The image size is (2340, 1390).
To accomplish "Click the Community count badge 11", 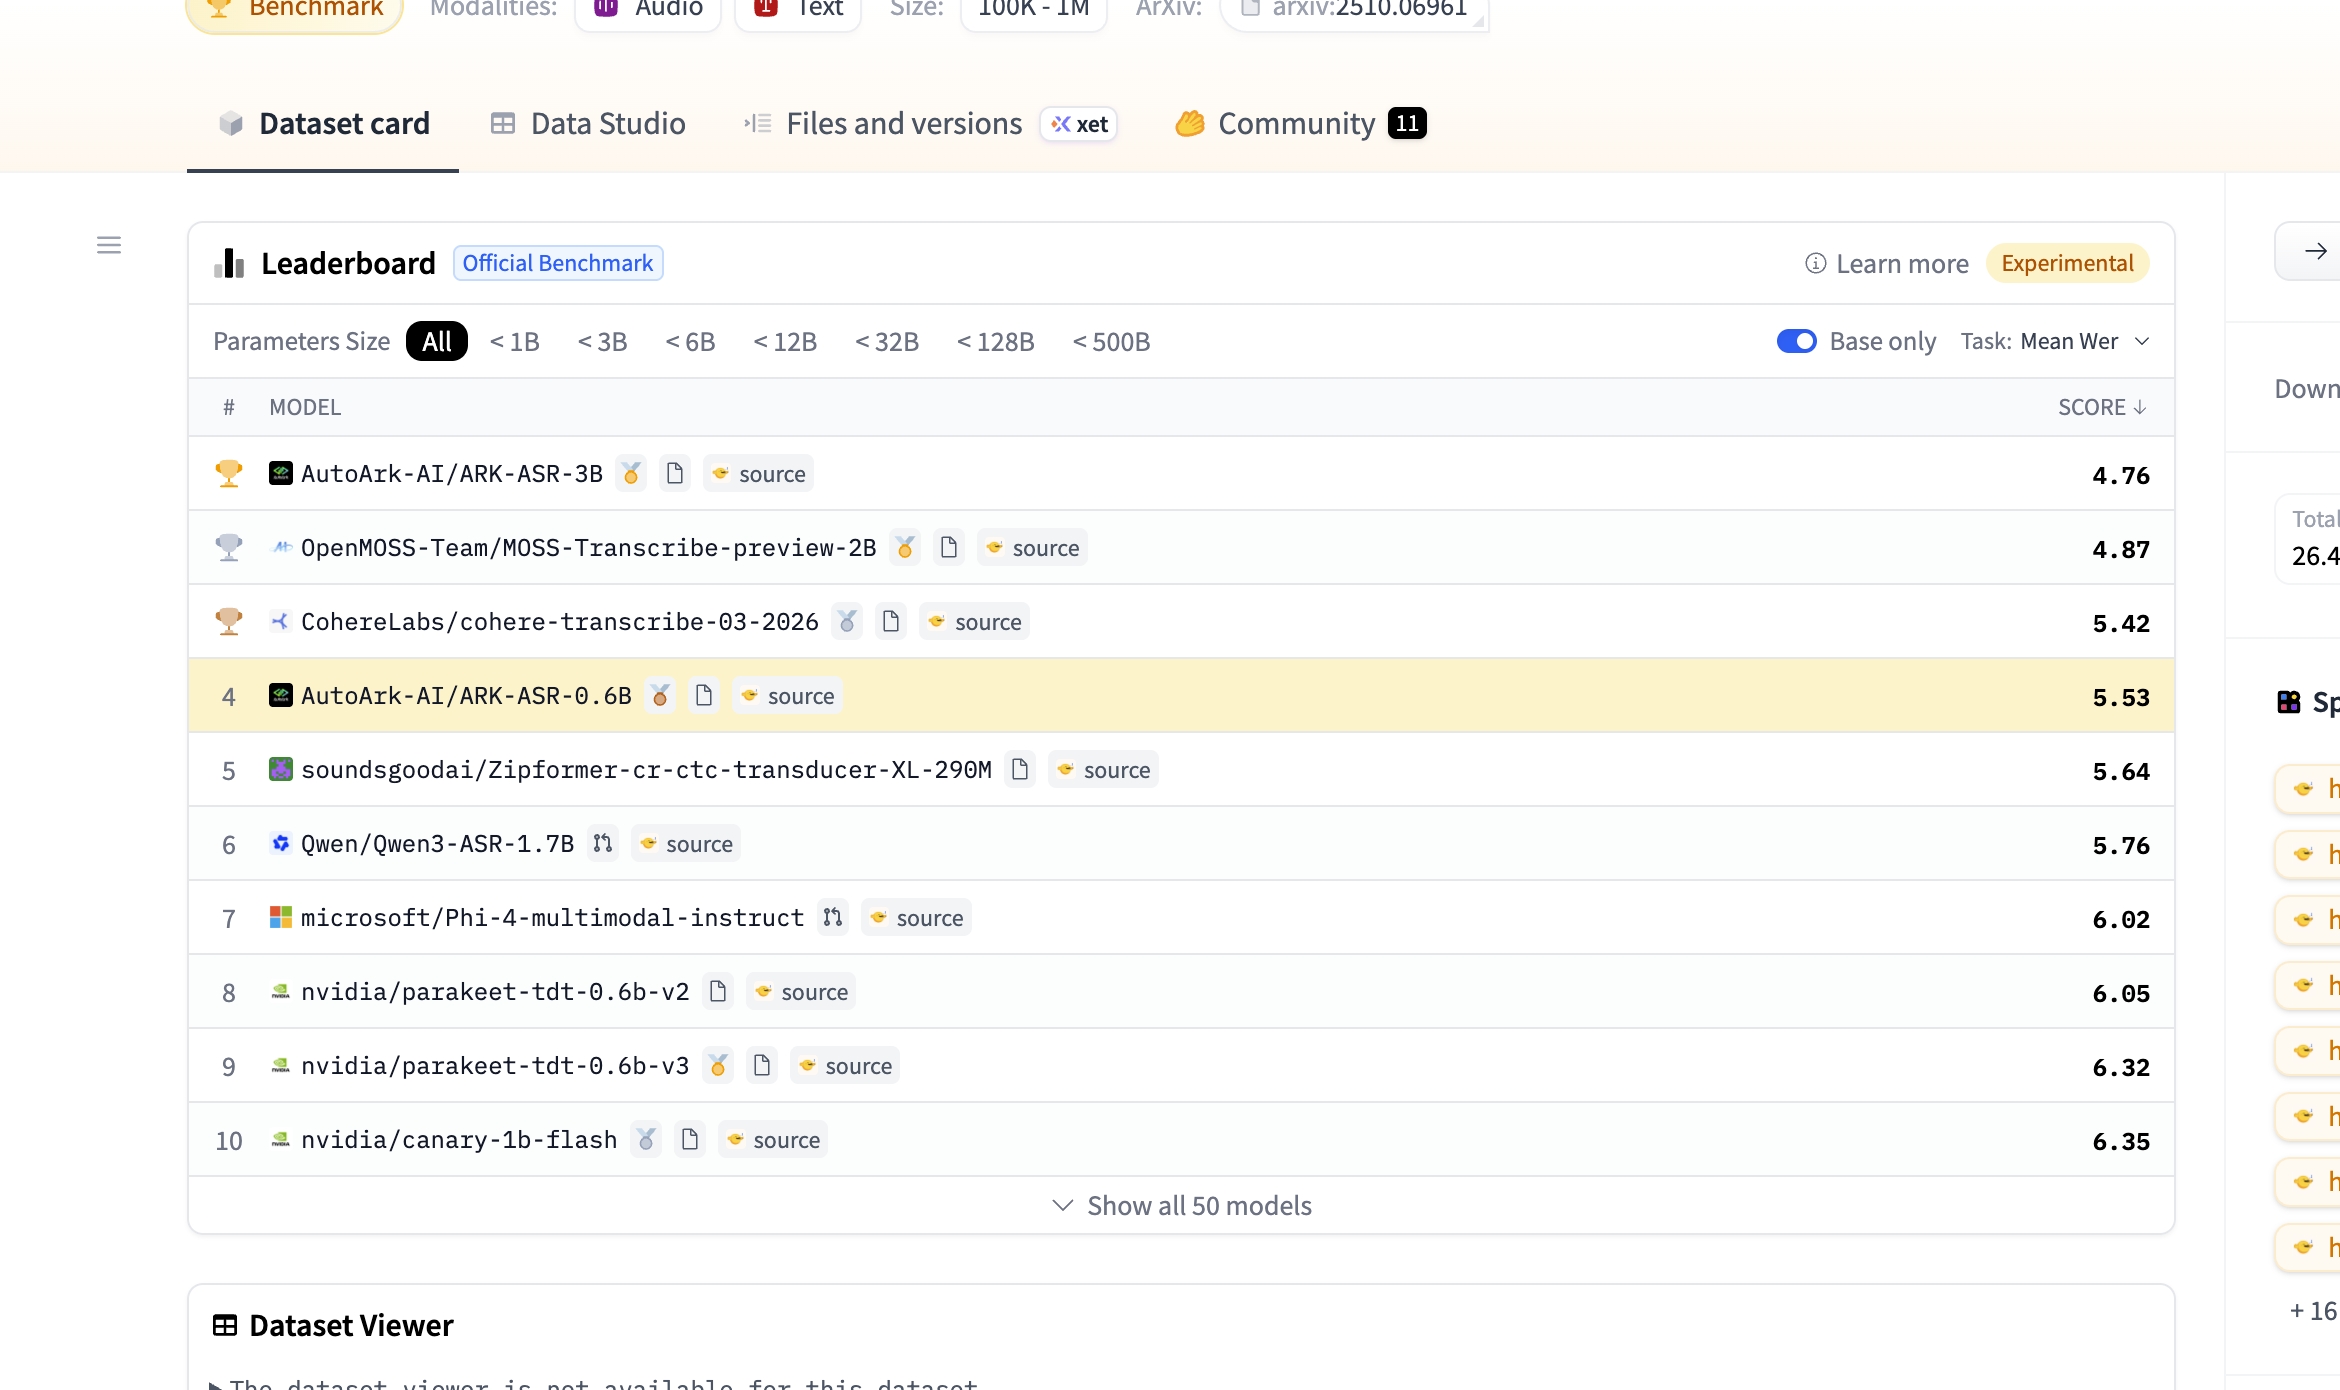I will pyautogui.click(x=1407, y=123).
